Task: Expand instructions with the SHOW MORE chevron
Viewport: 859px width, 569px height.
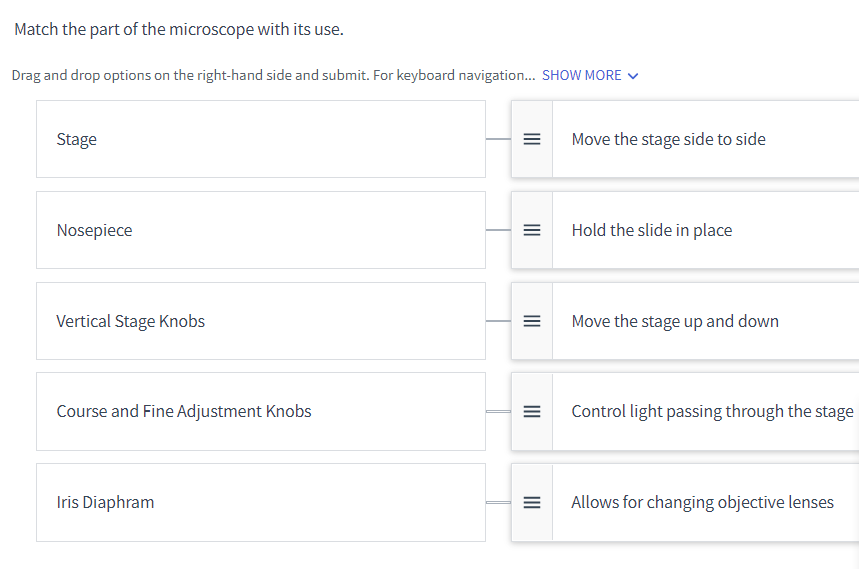Action: click(632, 76)
